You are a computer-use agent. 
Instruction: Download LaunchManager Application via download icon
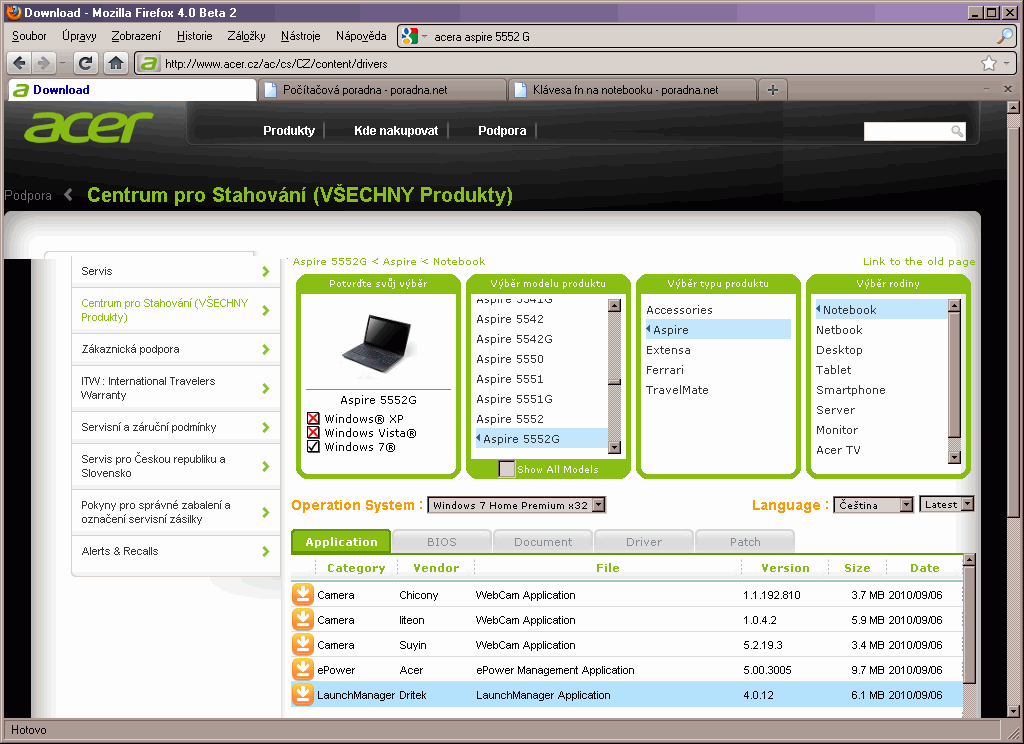pos(302,694)
